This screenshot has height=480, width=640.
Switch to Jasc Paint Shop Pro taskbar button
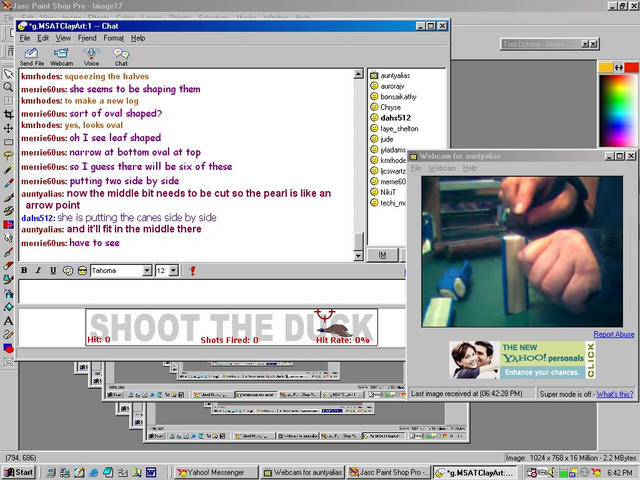point(389,472)
